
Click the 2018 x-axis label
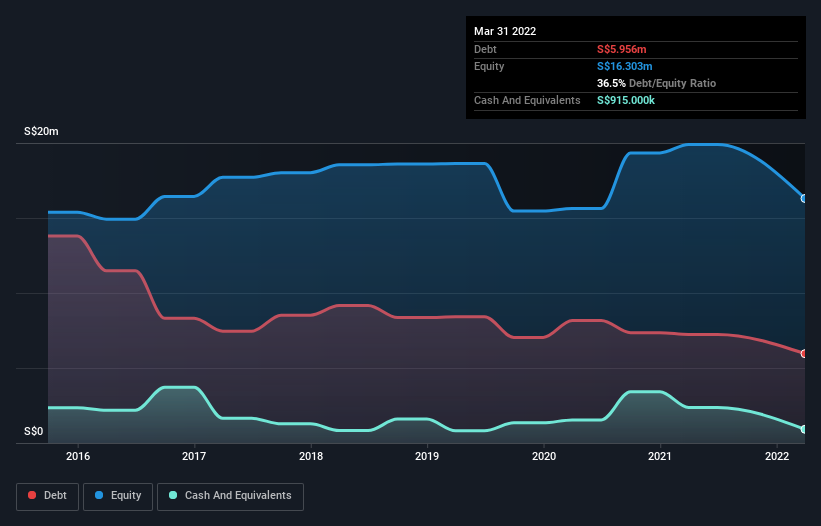pos(311,456)
